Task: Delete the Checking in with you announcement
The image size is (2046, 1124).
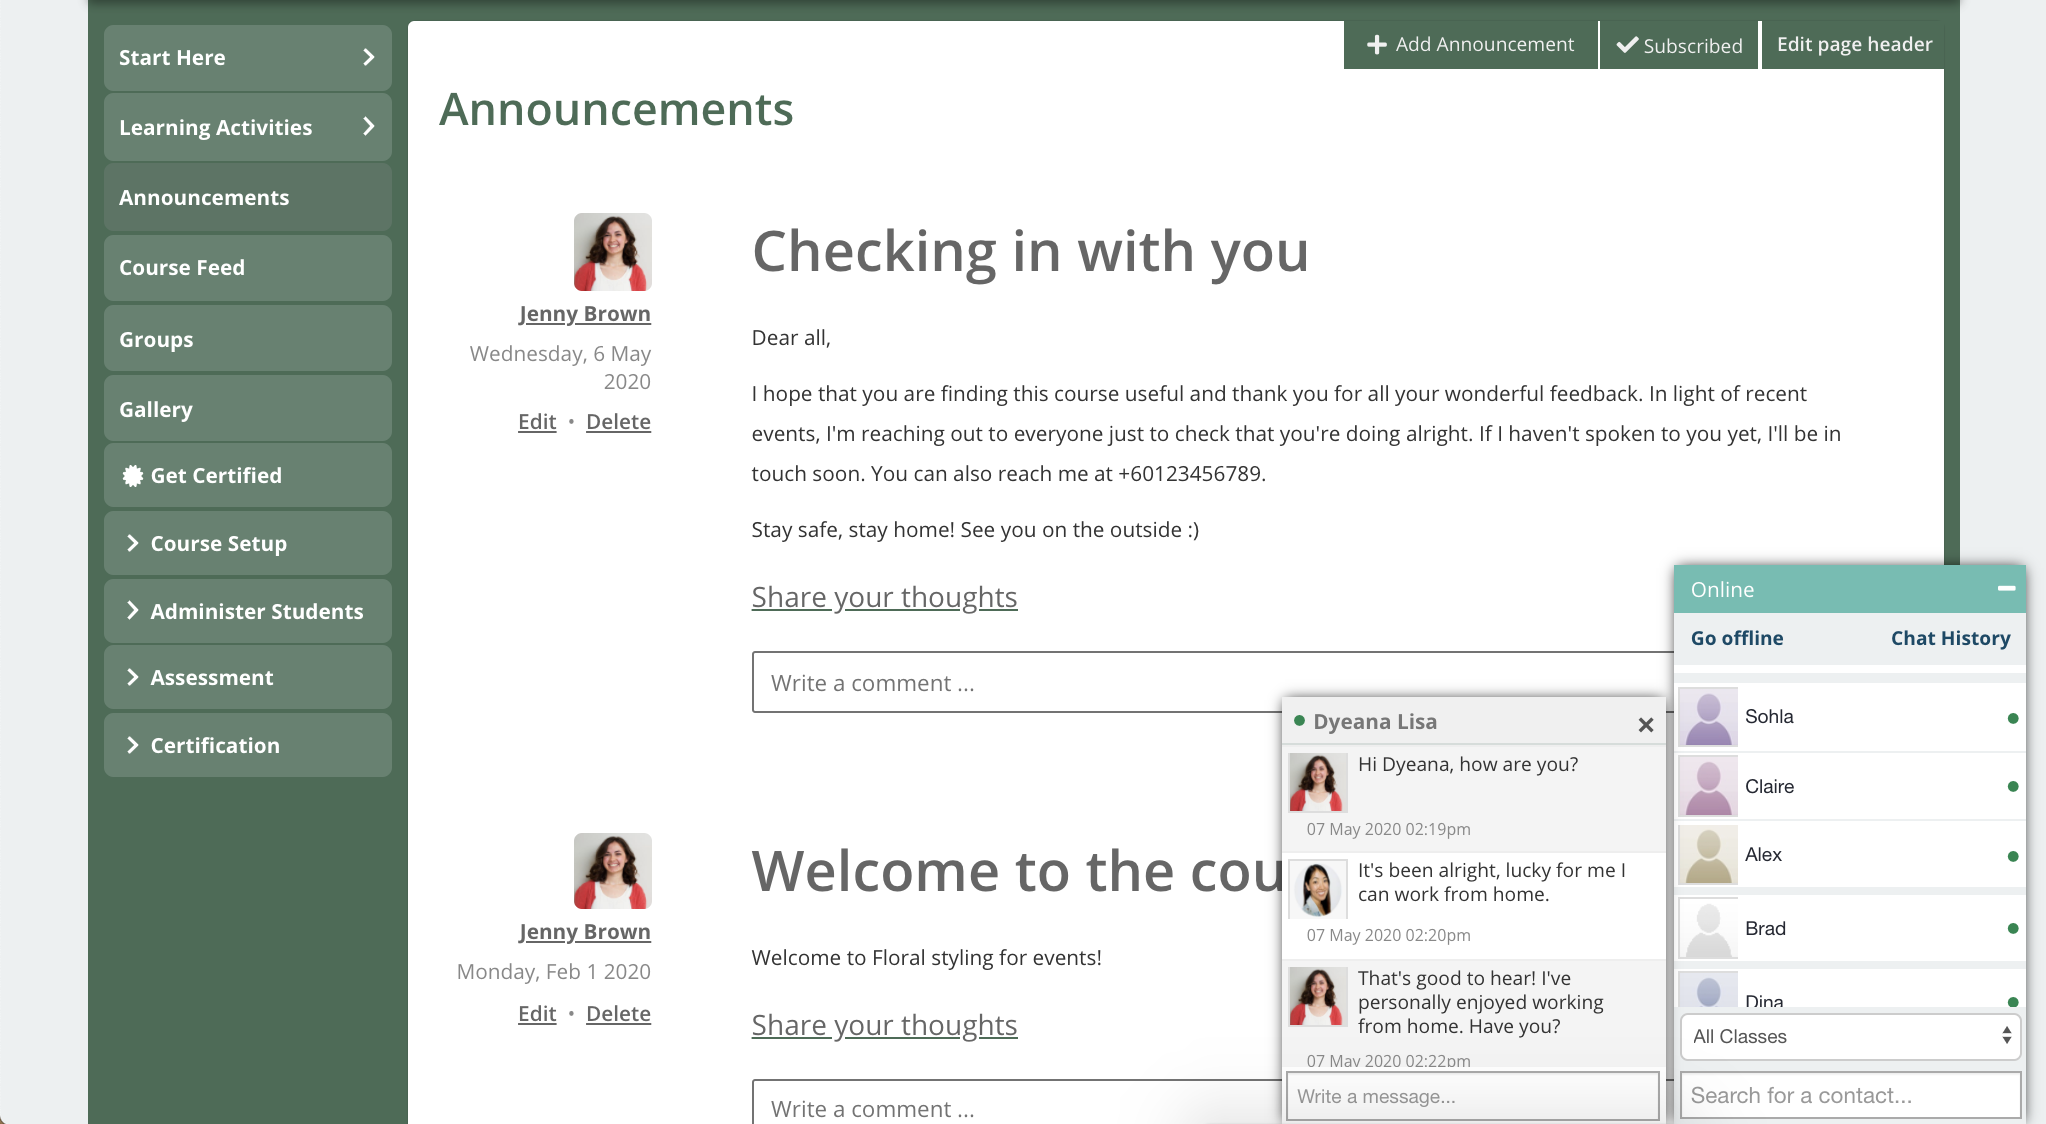Action: 617,422
